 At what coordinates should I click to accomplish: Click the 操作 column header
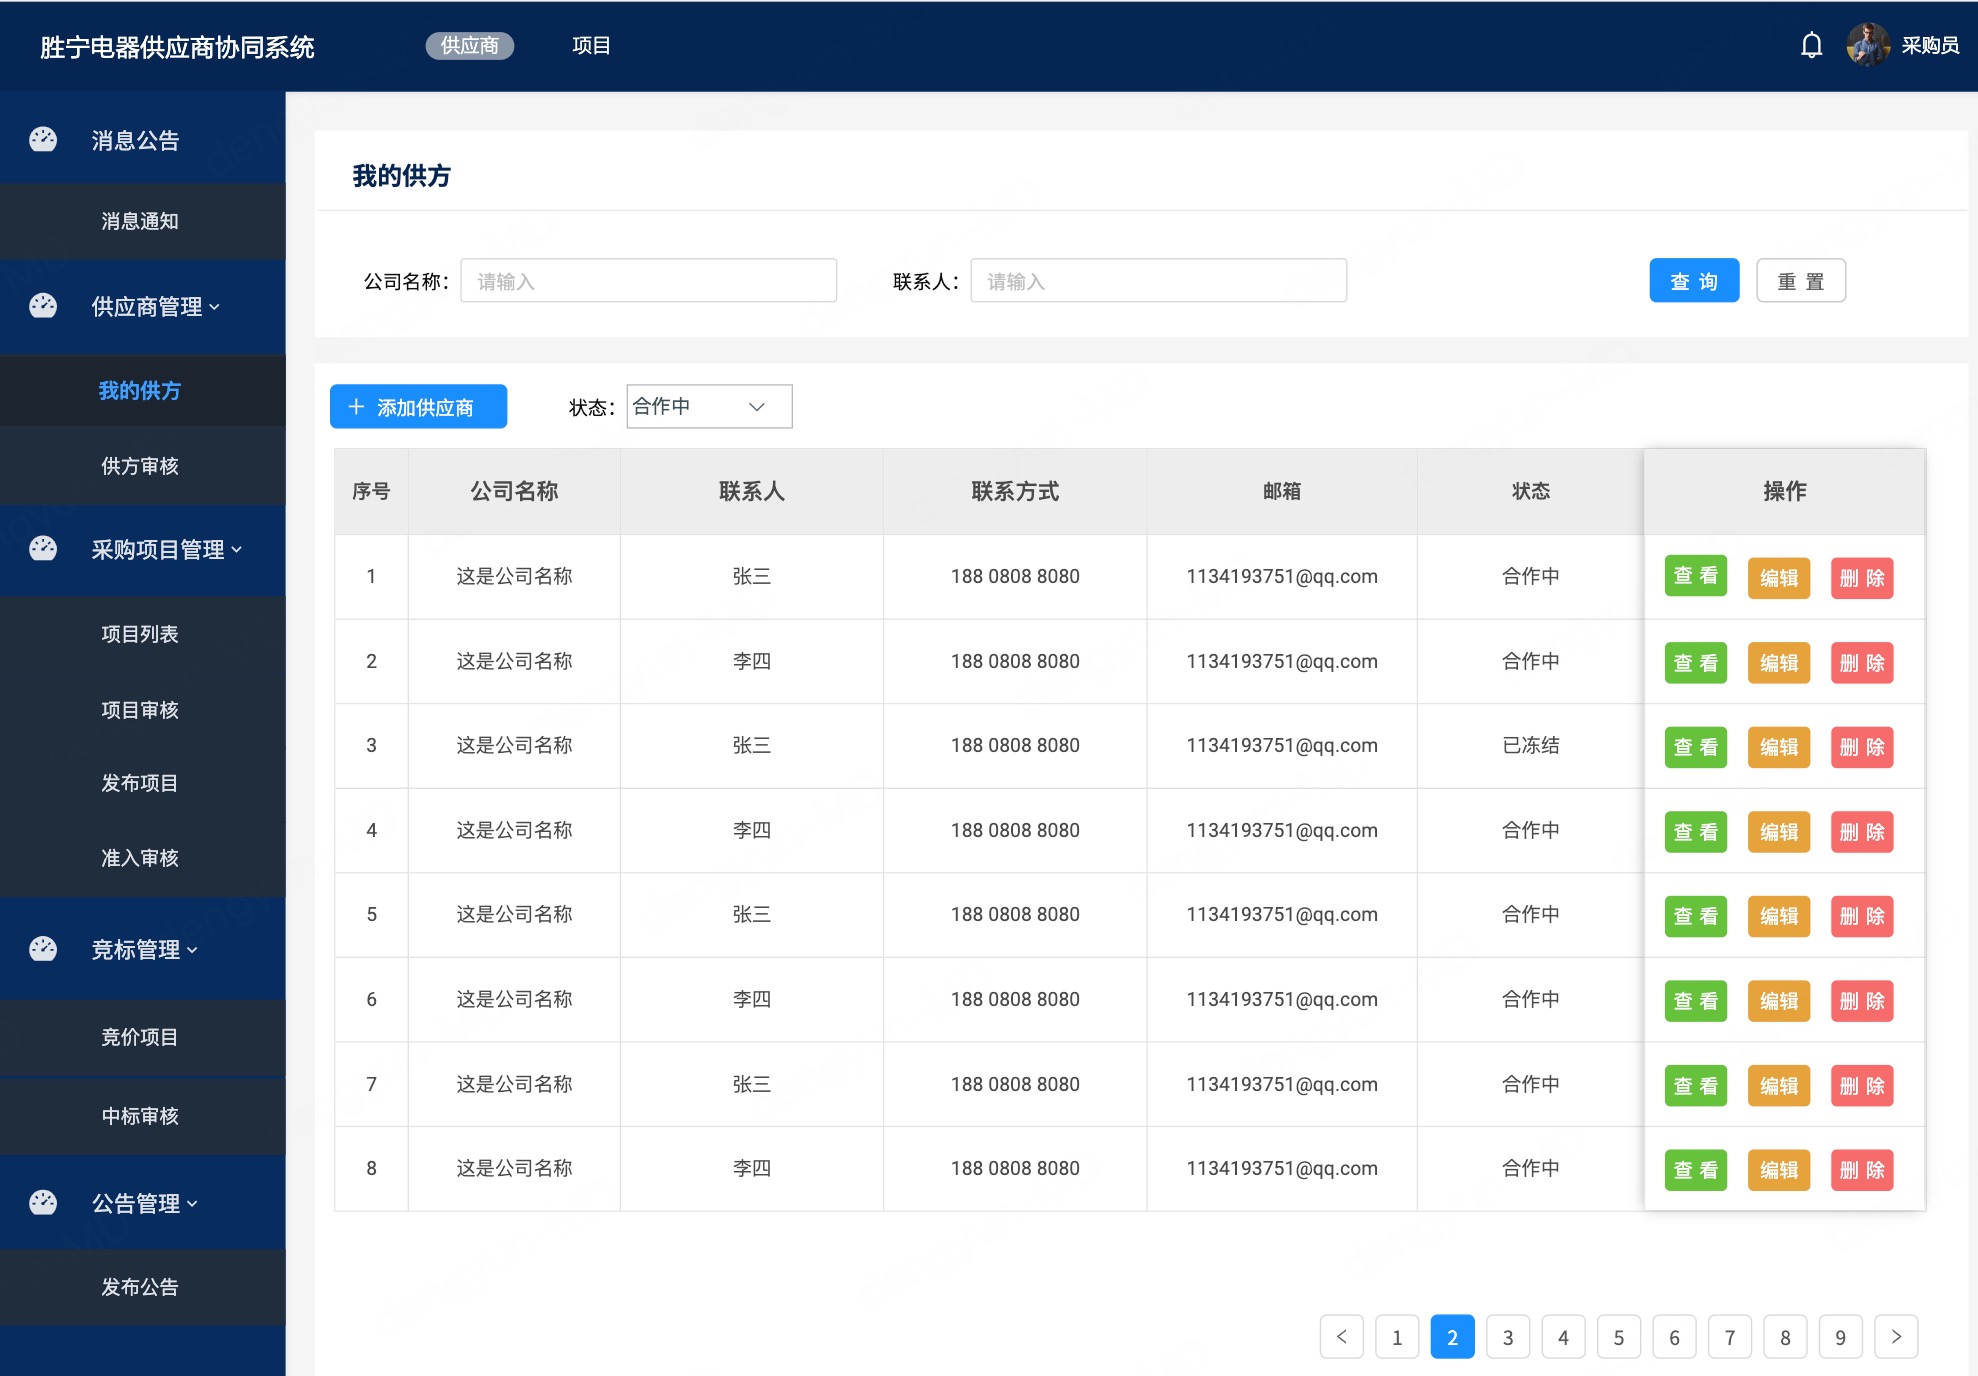pyautogui.click(x=1784, y=491)
